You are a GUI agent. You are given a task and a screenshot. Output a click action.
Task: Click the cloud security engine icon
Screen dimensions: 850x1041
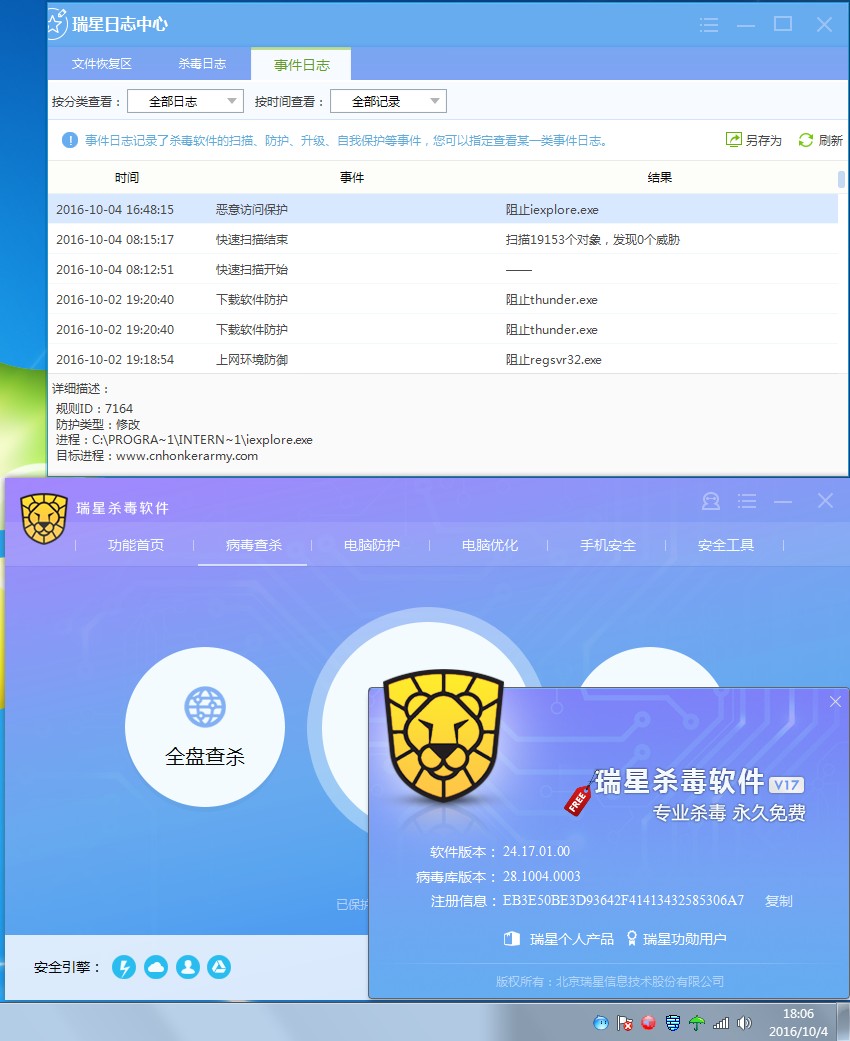point(156,967)
